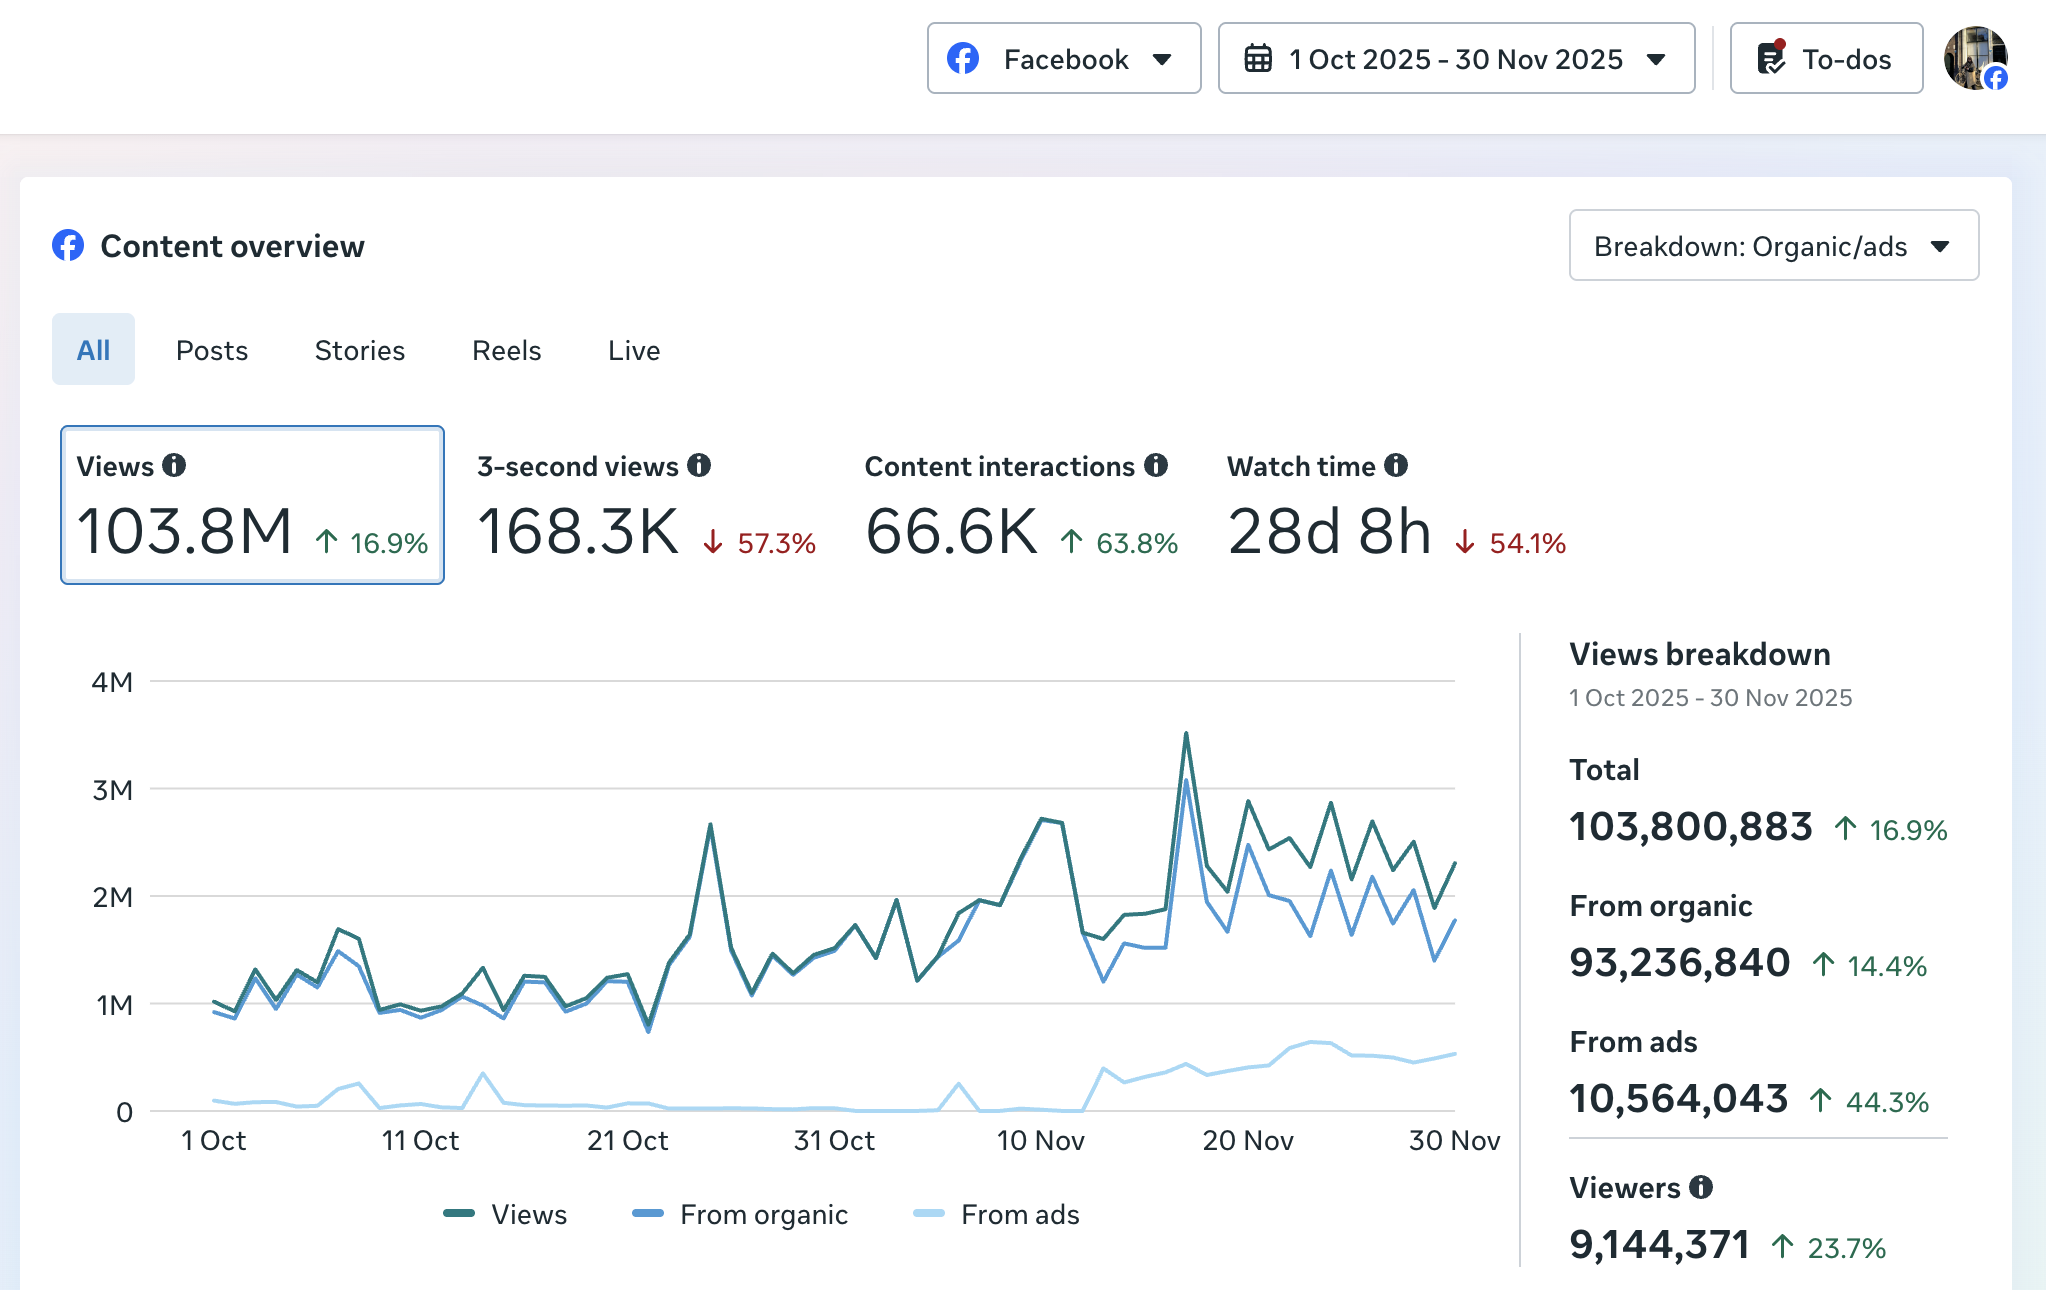The width and height of the screenshot is (2046, 1290).
Task: Toggle the From ads series in legend
Action: pos(996,1214)
